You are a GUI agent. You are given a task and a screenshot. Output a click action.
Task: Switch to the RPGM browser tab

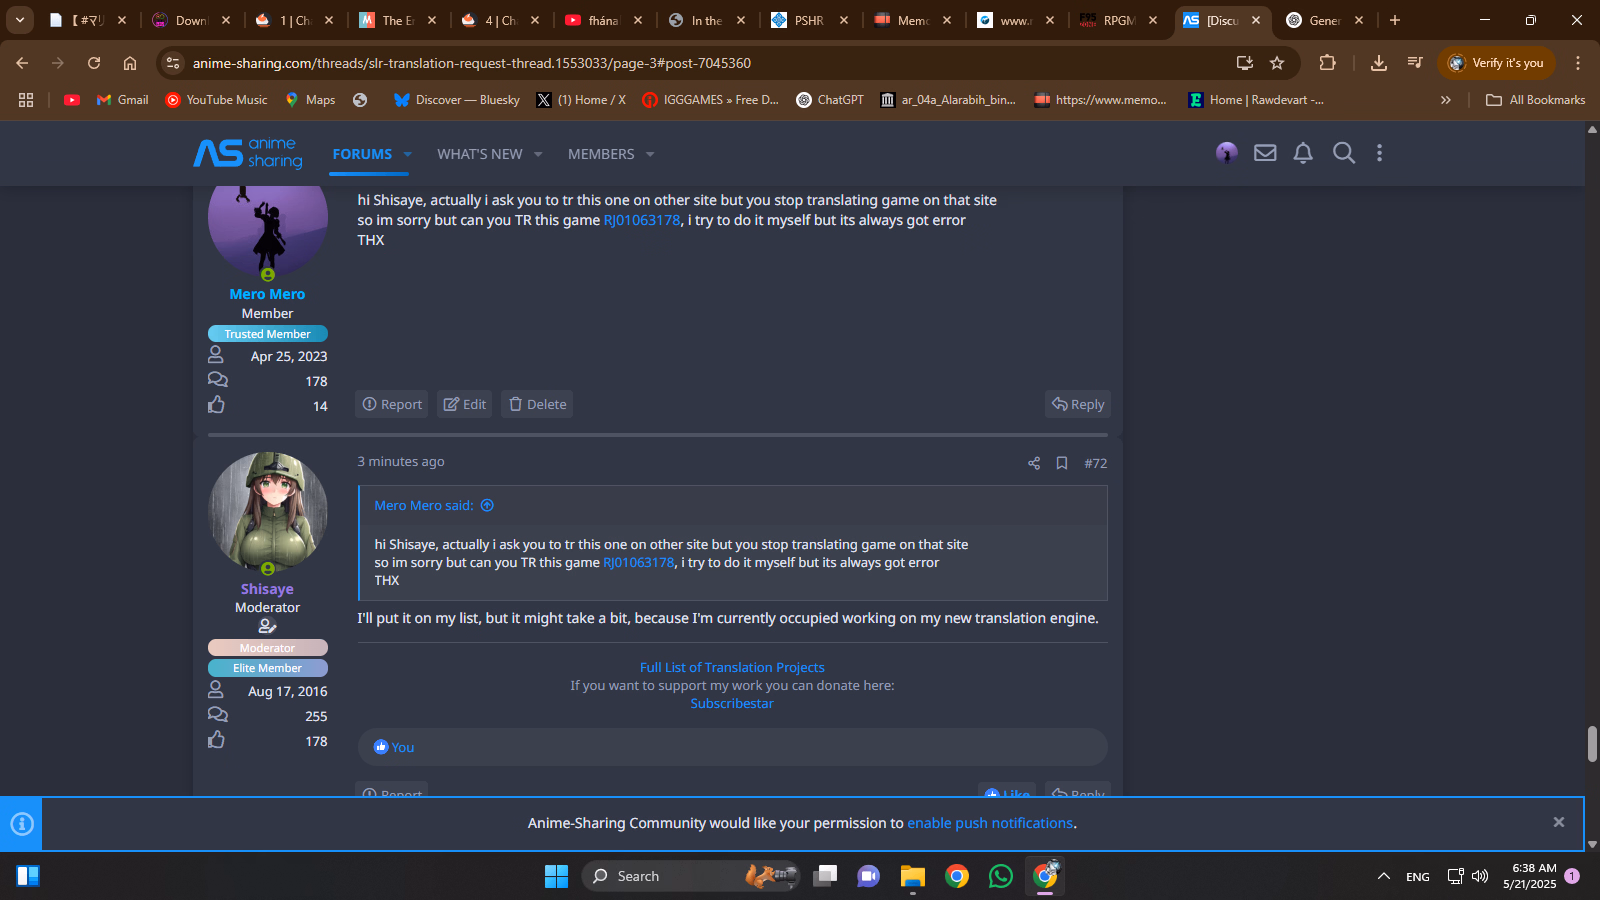coord(1110,20)
